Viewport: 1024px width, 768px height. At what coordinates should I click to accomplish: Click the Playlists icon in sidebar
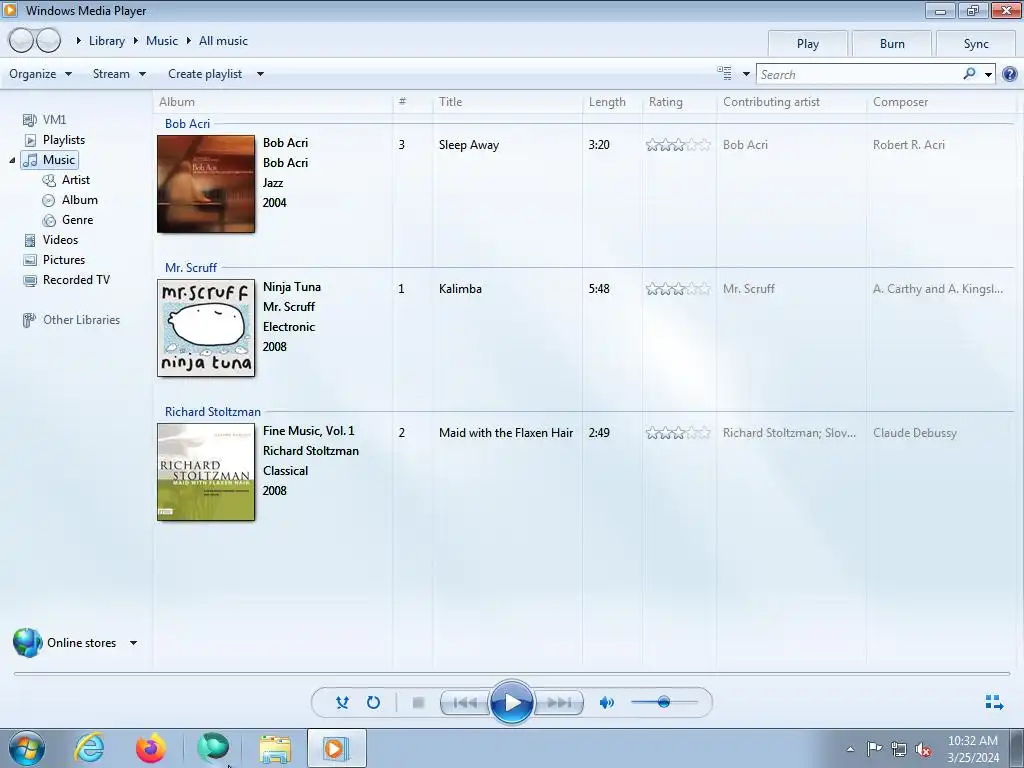tap(30, 140)
